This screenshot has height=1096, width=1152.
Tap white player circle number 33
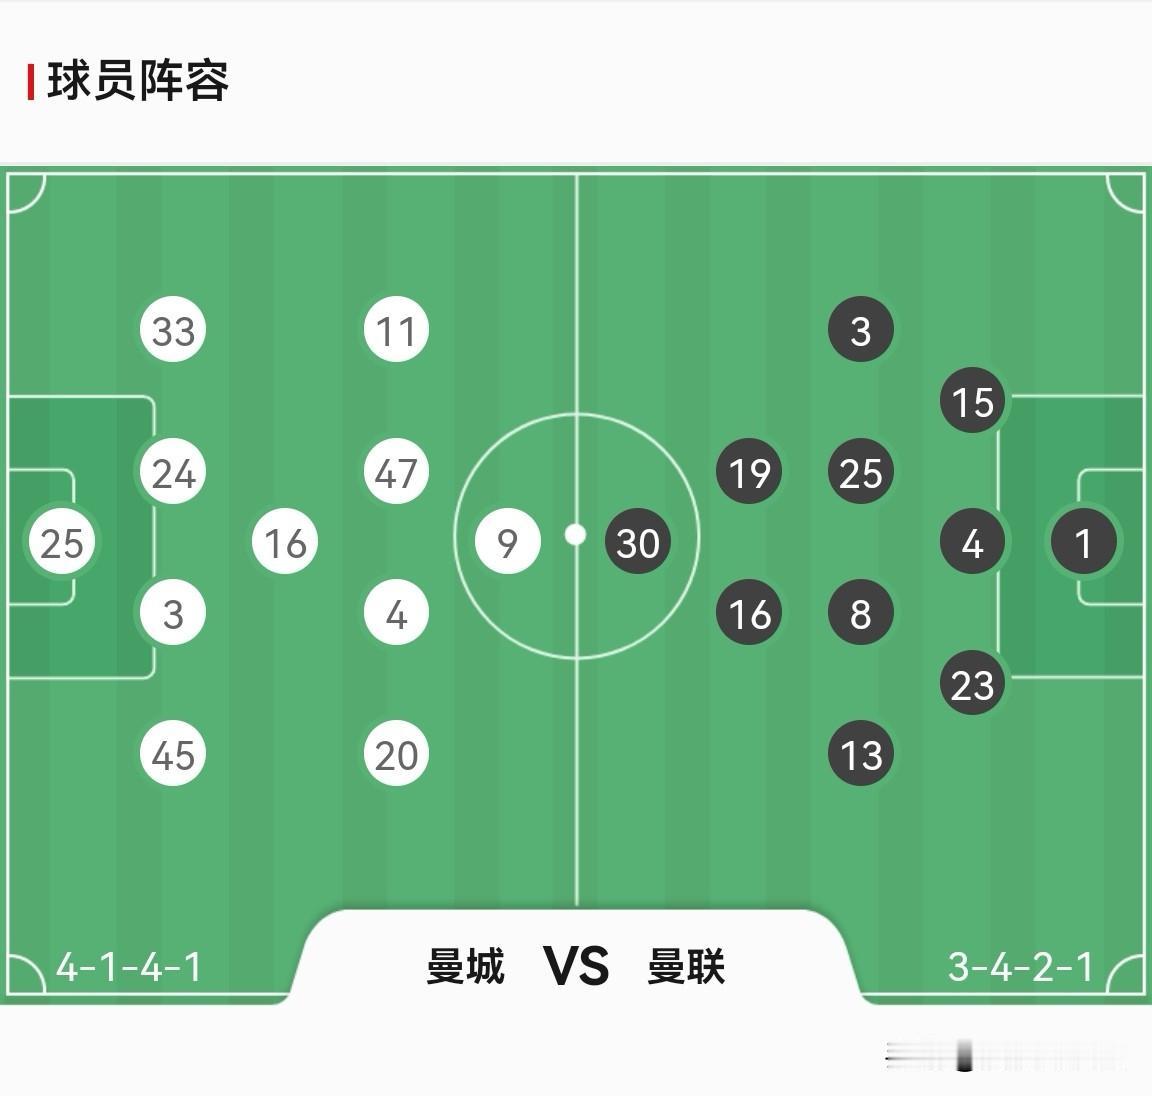click(x=173, y=330)
